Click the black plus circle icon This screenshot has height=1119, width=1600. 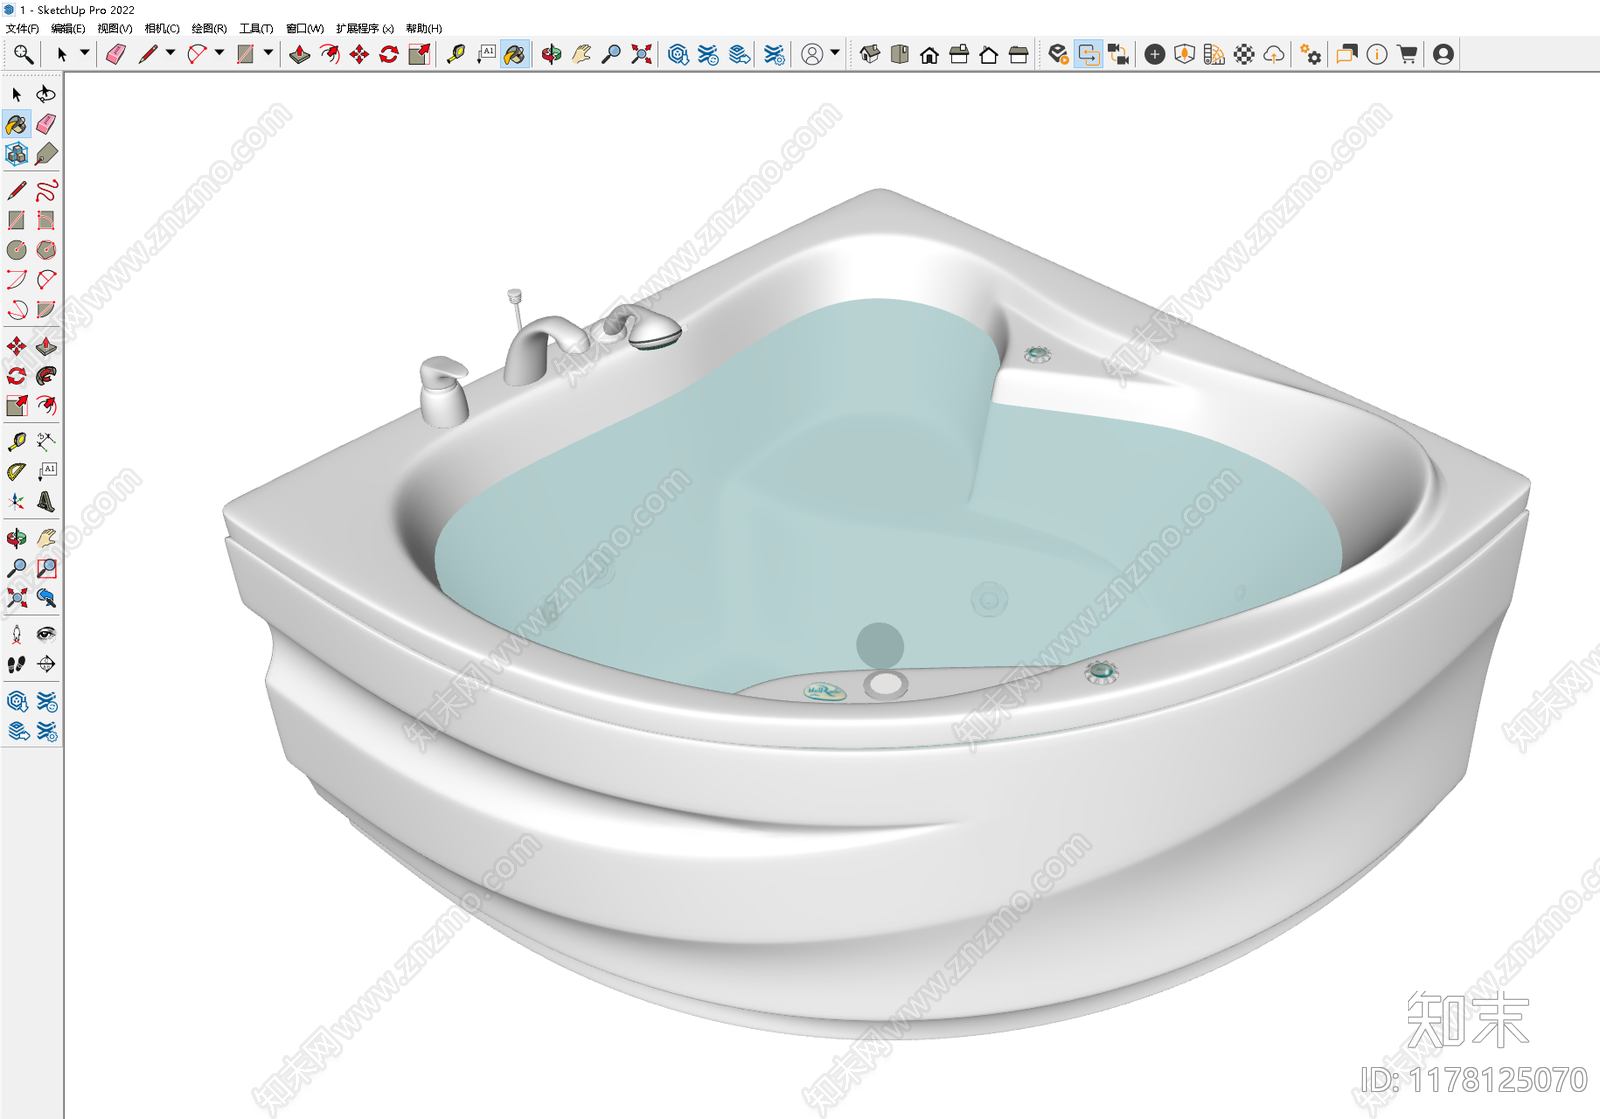(1155, 54)
